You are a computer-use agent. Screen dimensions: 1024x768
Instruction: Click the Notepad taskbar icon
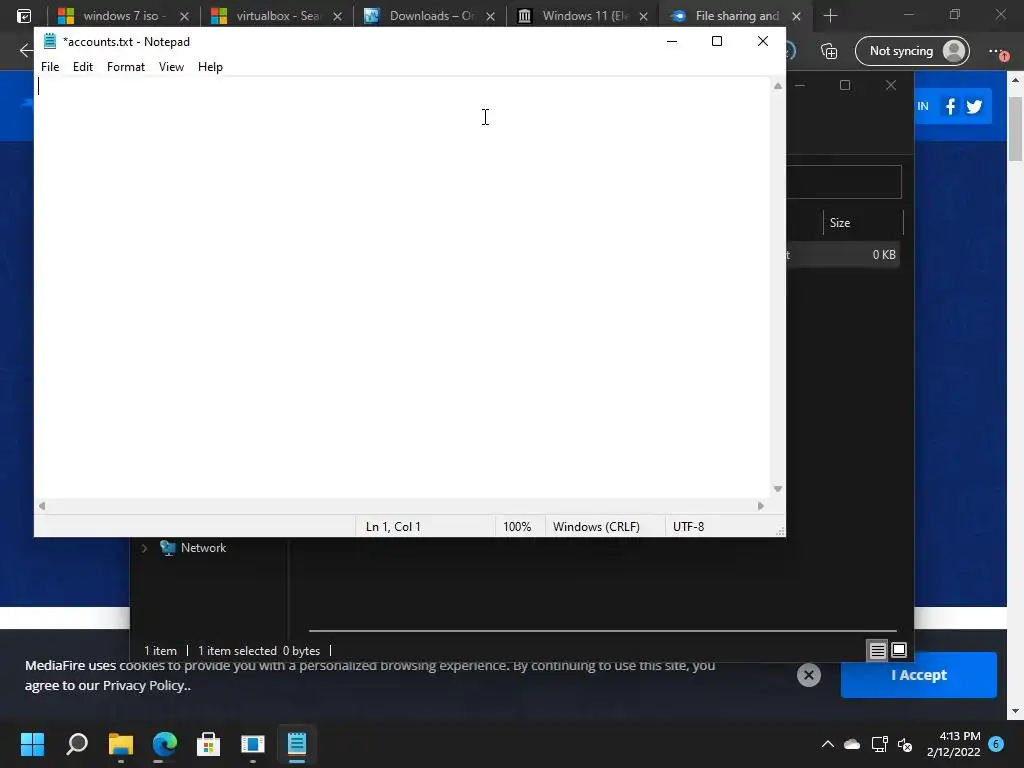click(x=296, y=744)
